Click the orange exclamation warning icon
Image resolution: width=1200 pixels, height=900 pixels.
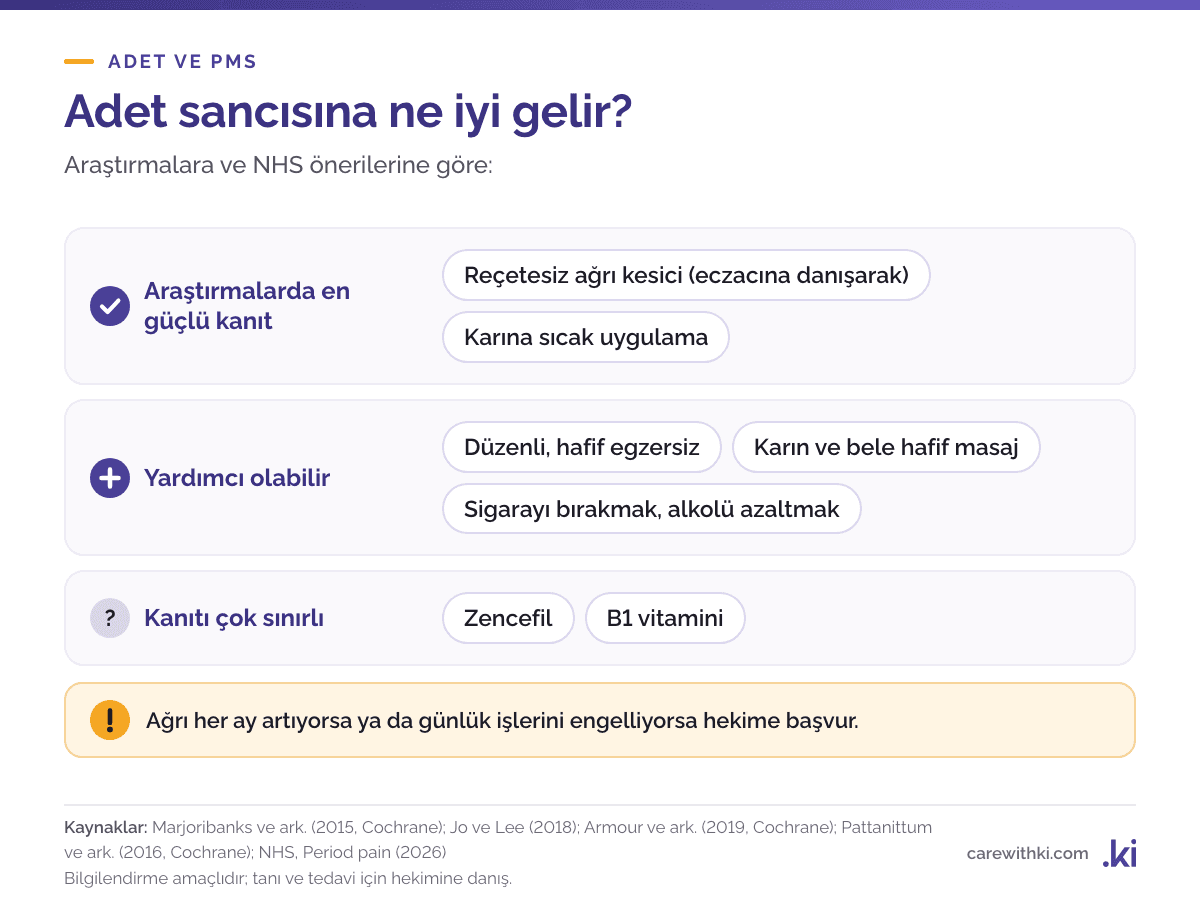pos(110,720)
